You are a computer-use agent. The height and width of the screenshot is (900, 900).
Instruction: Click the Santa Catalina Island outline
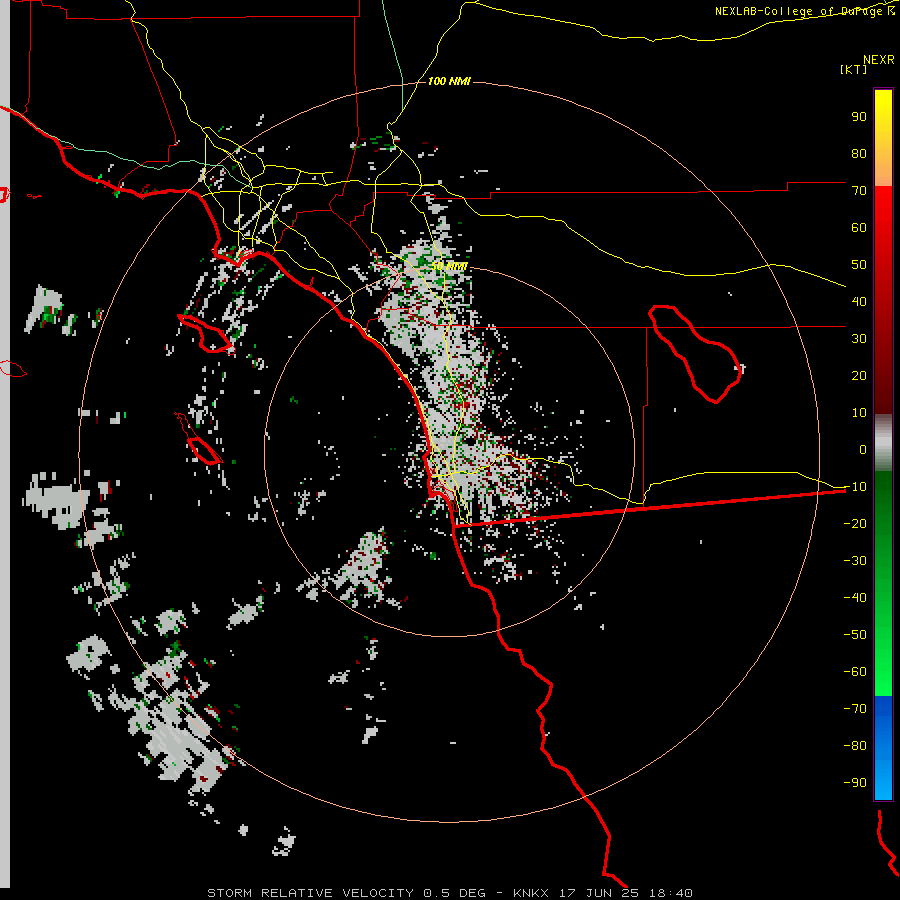[205, 333]
